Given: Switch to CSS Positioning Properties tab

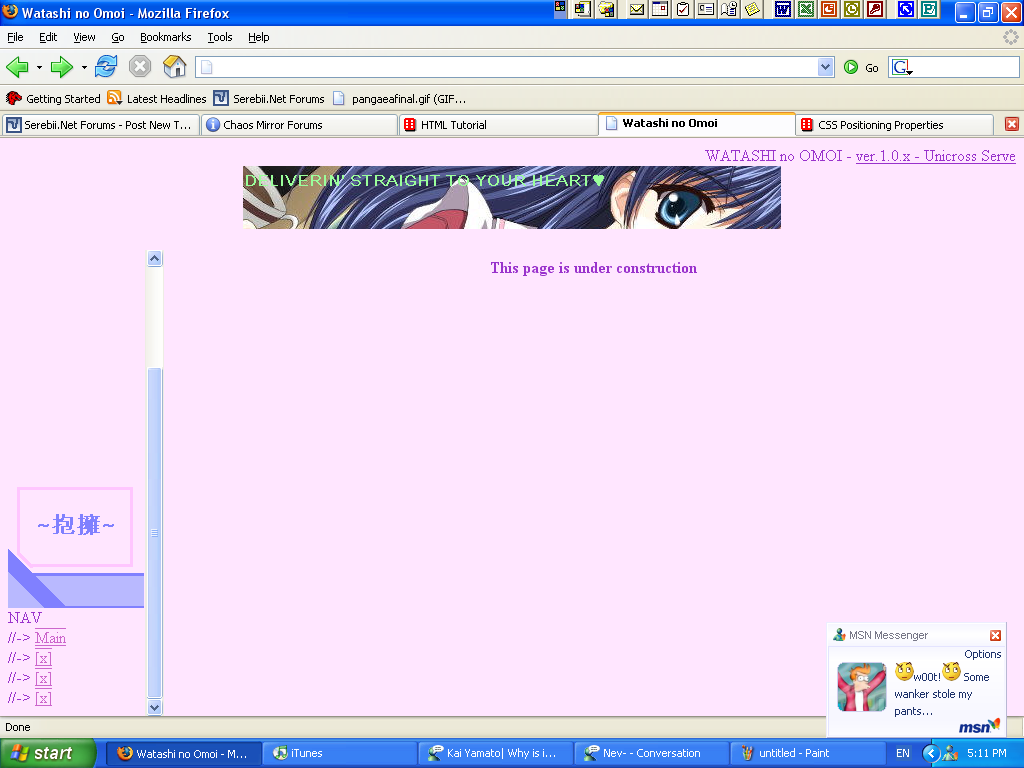Looking at the screenshot, I should (x=895, y=125).
